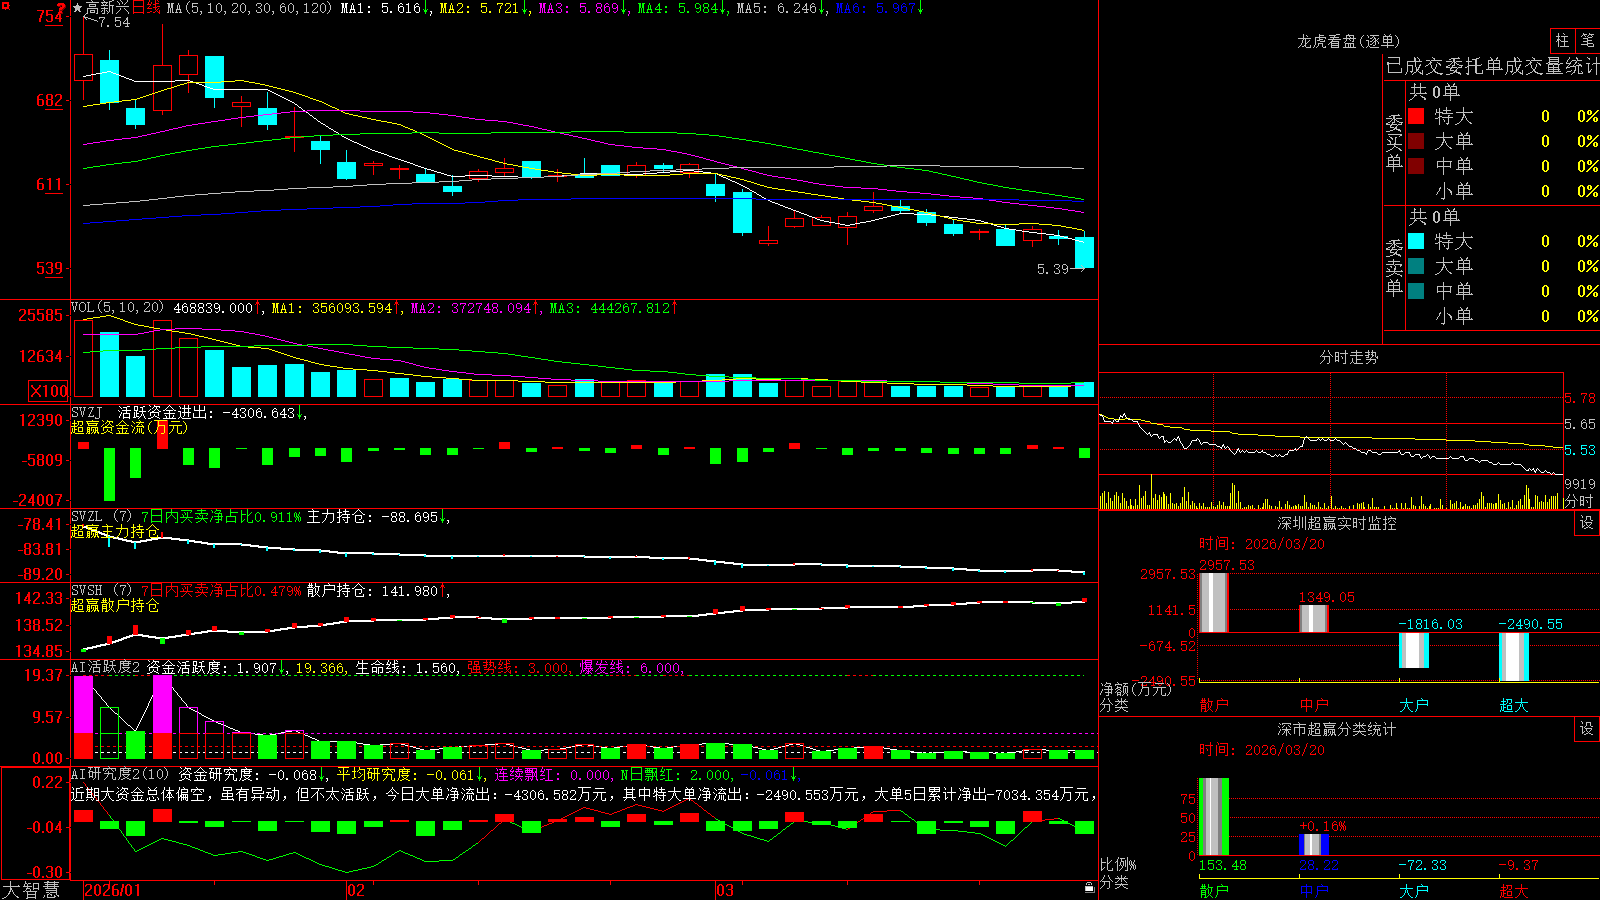Click the 净额(万元) axis label

1135,689
